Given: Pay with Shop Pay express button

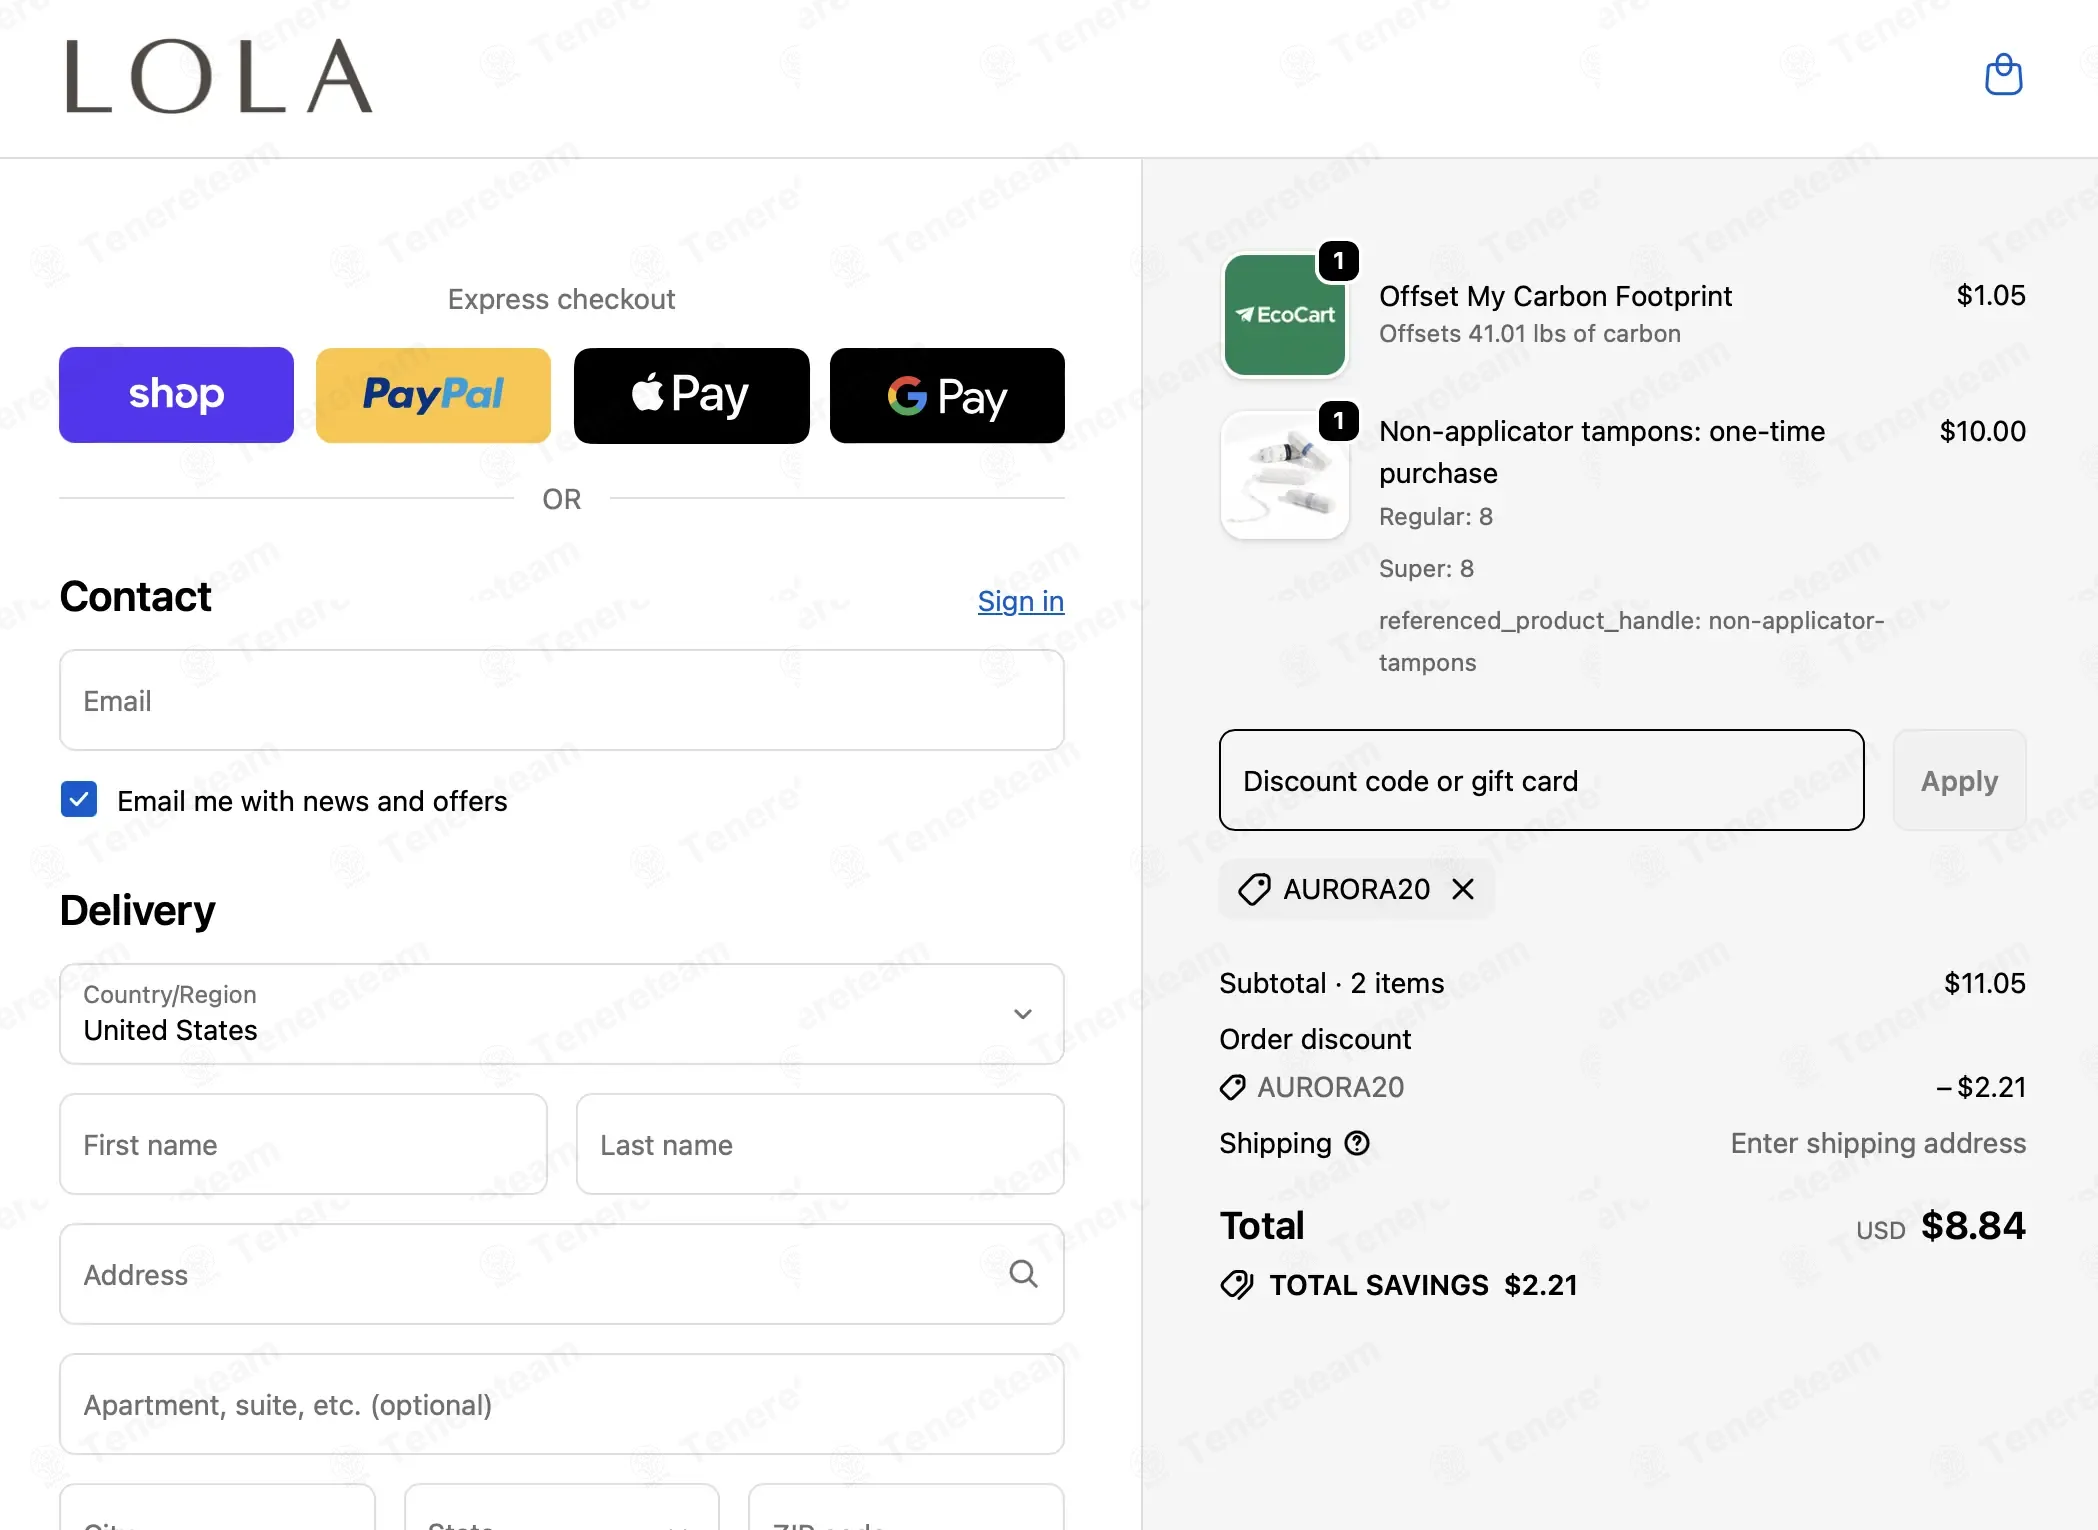Looking at the screenshot, I should coord(176,395).
